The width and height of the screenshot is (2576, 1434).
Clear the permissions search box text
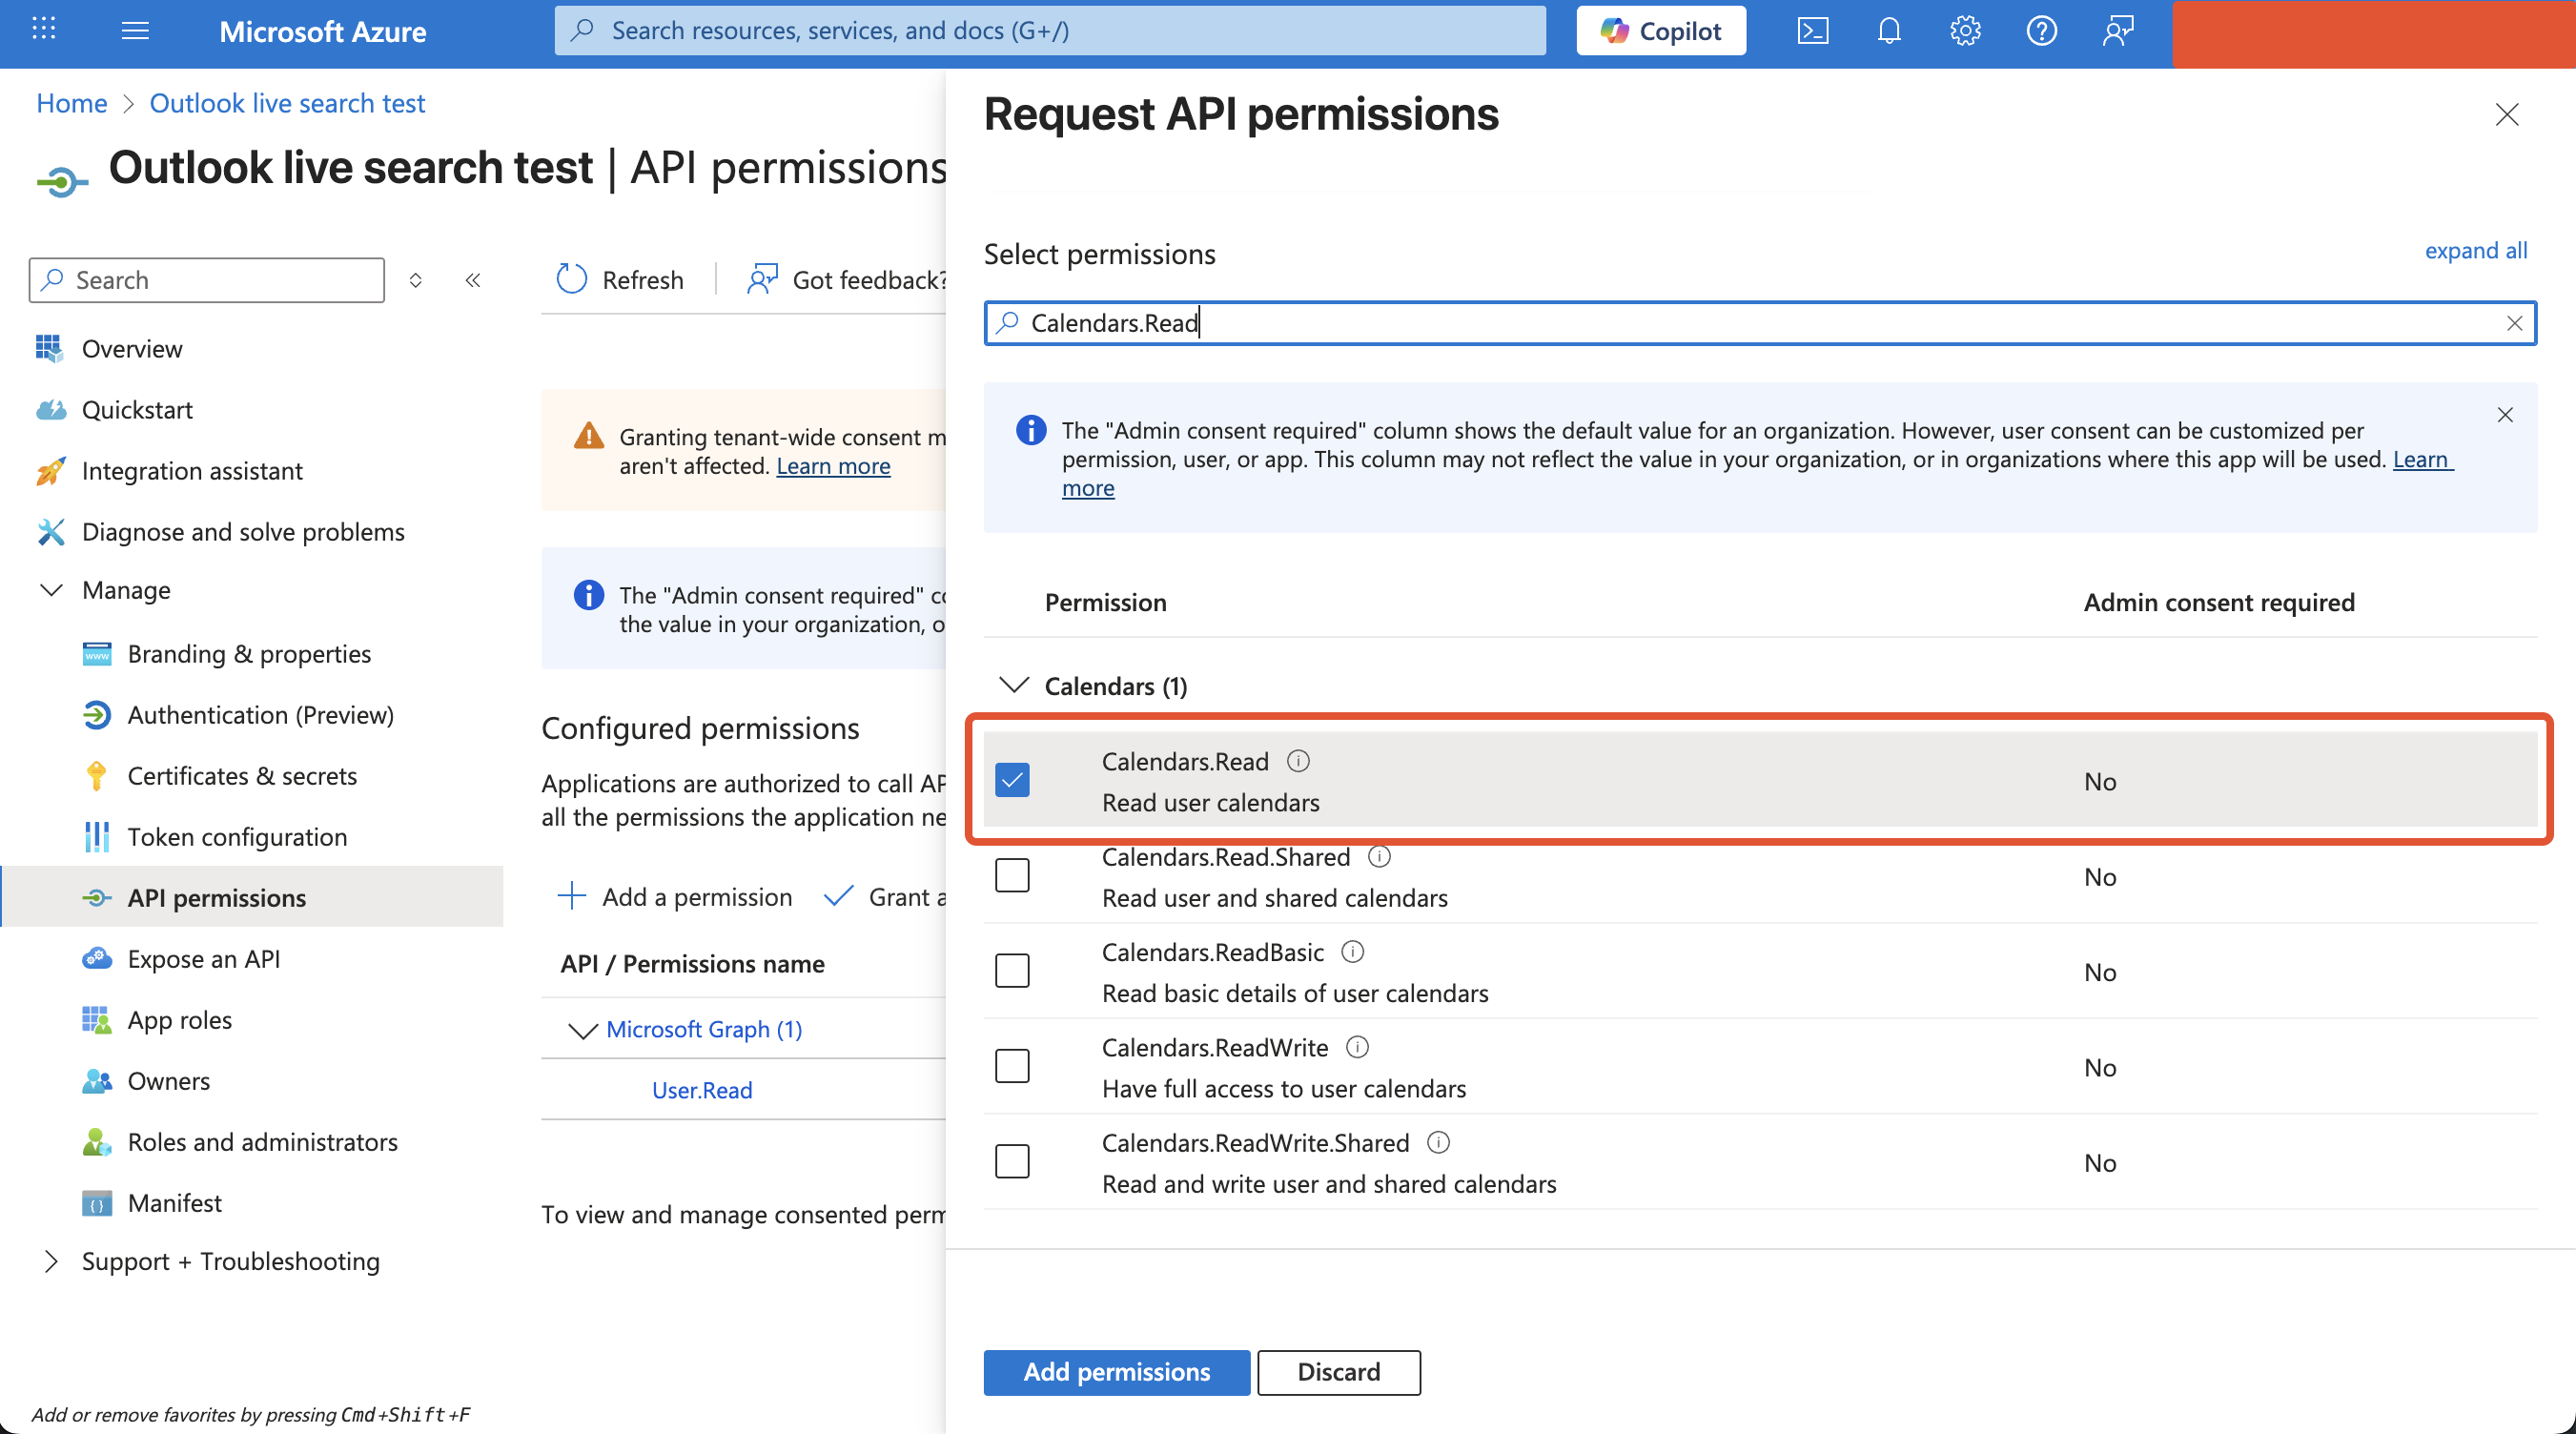(x=2514, y=323)
